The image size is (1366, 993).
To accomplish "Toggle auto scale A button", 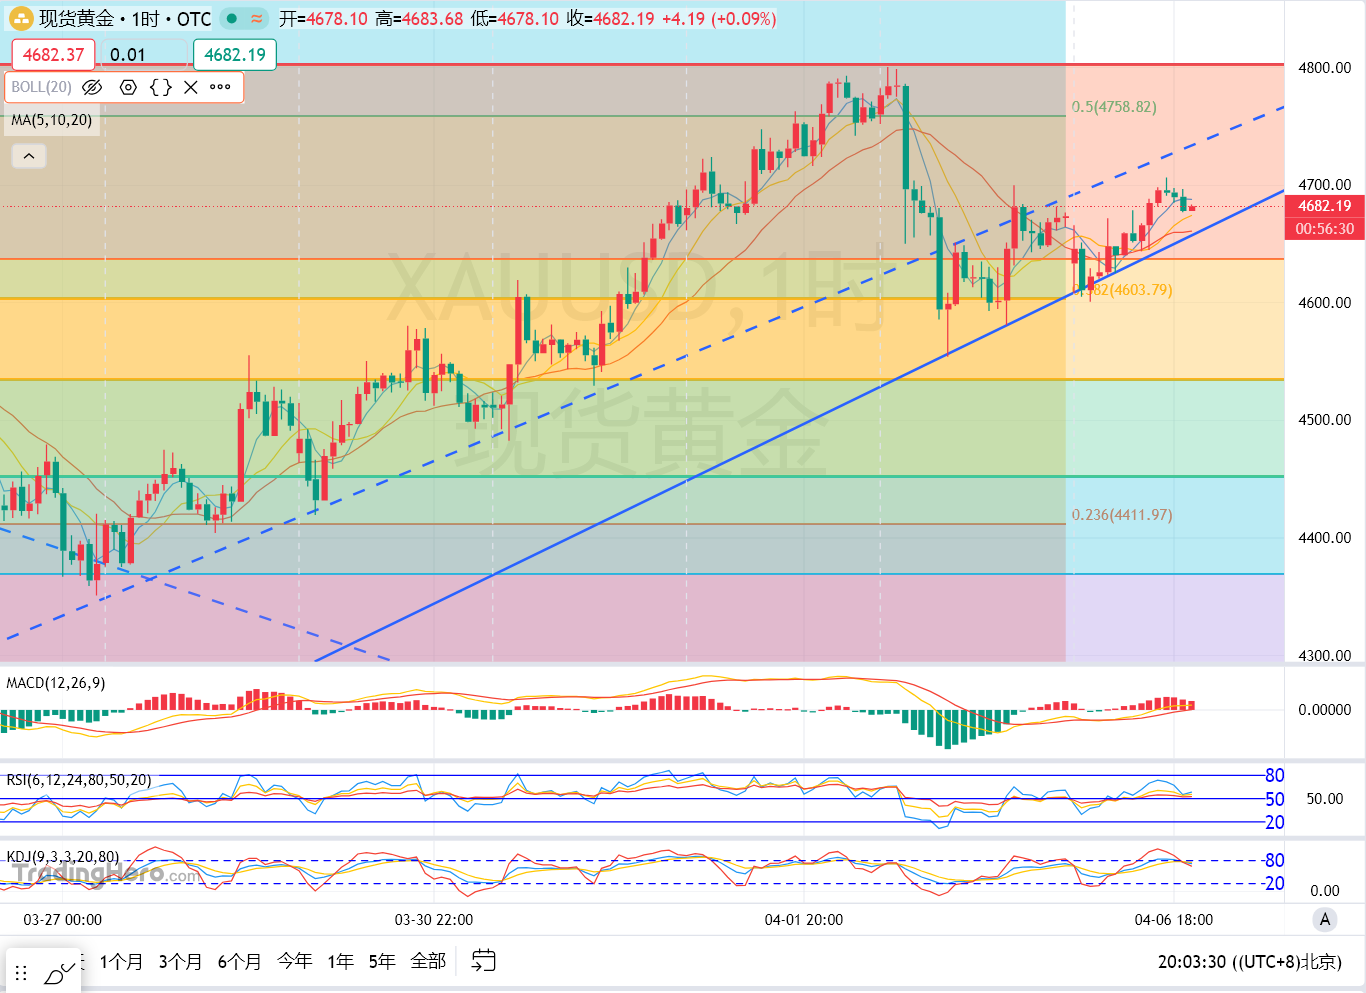I will click(1325, 919).
